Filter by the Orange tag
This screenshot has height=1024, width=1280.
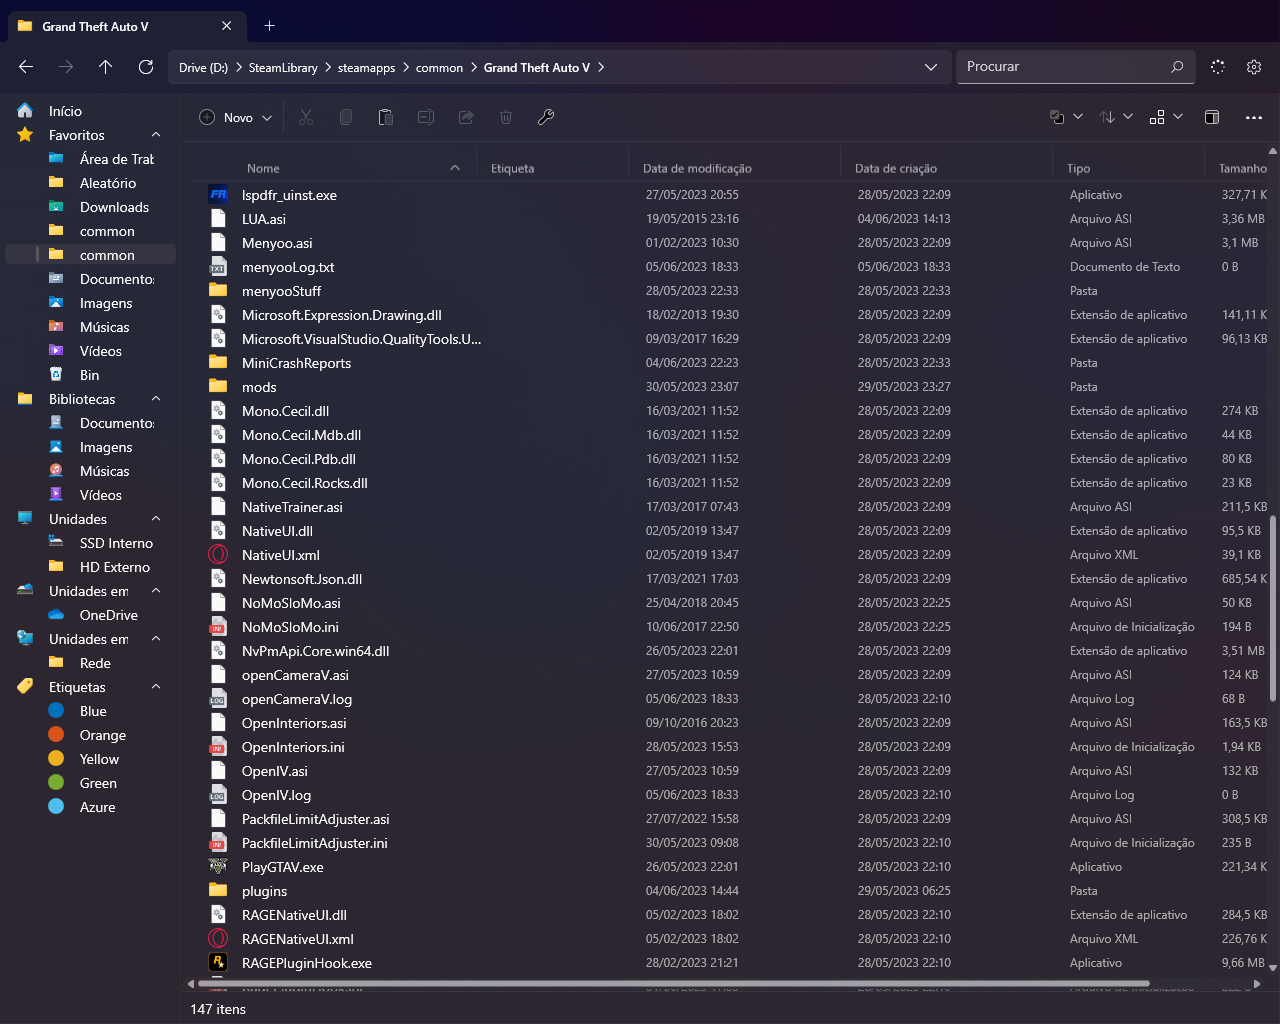pos(103,735)
